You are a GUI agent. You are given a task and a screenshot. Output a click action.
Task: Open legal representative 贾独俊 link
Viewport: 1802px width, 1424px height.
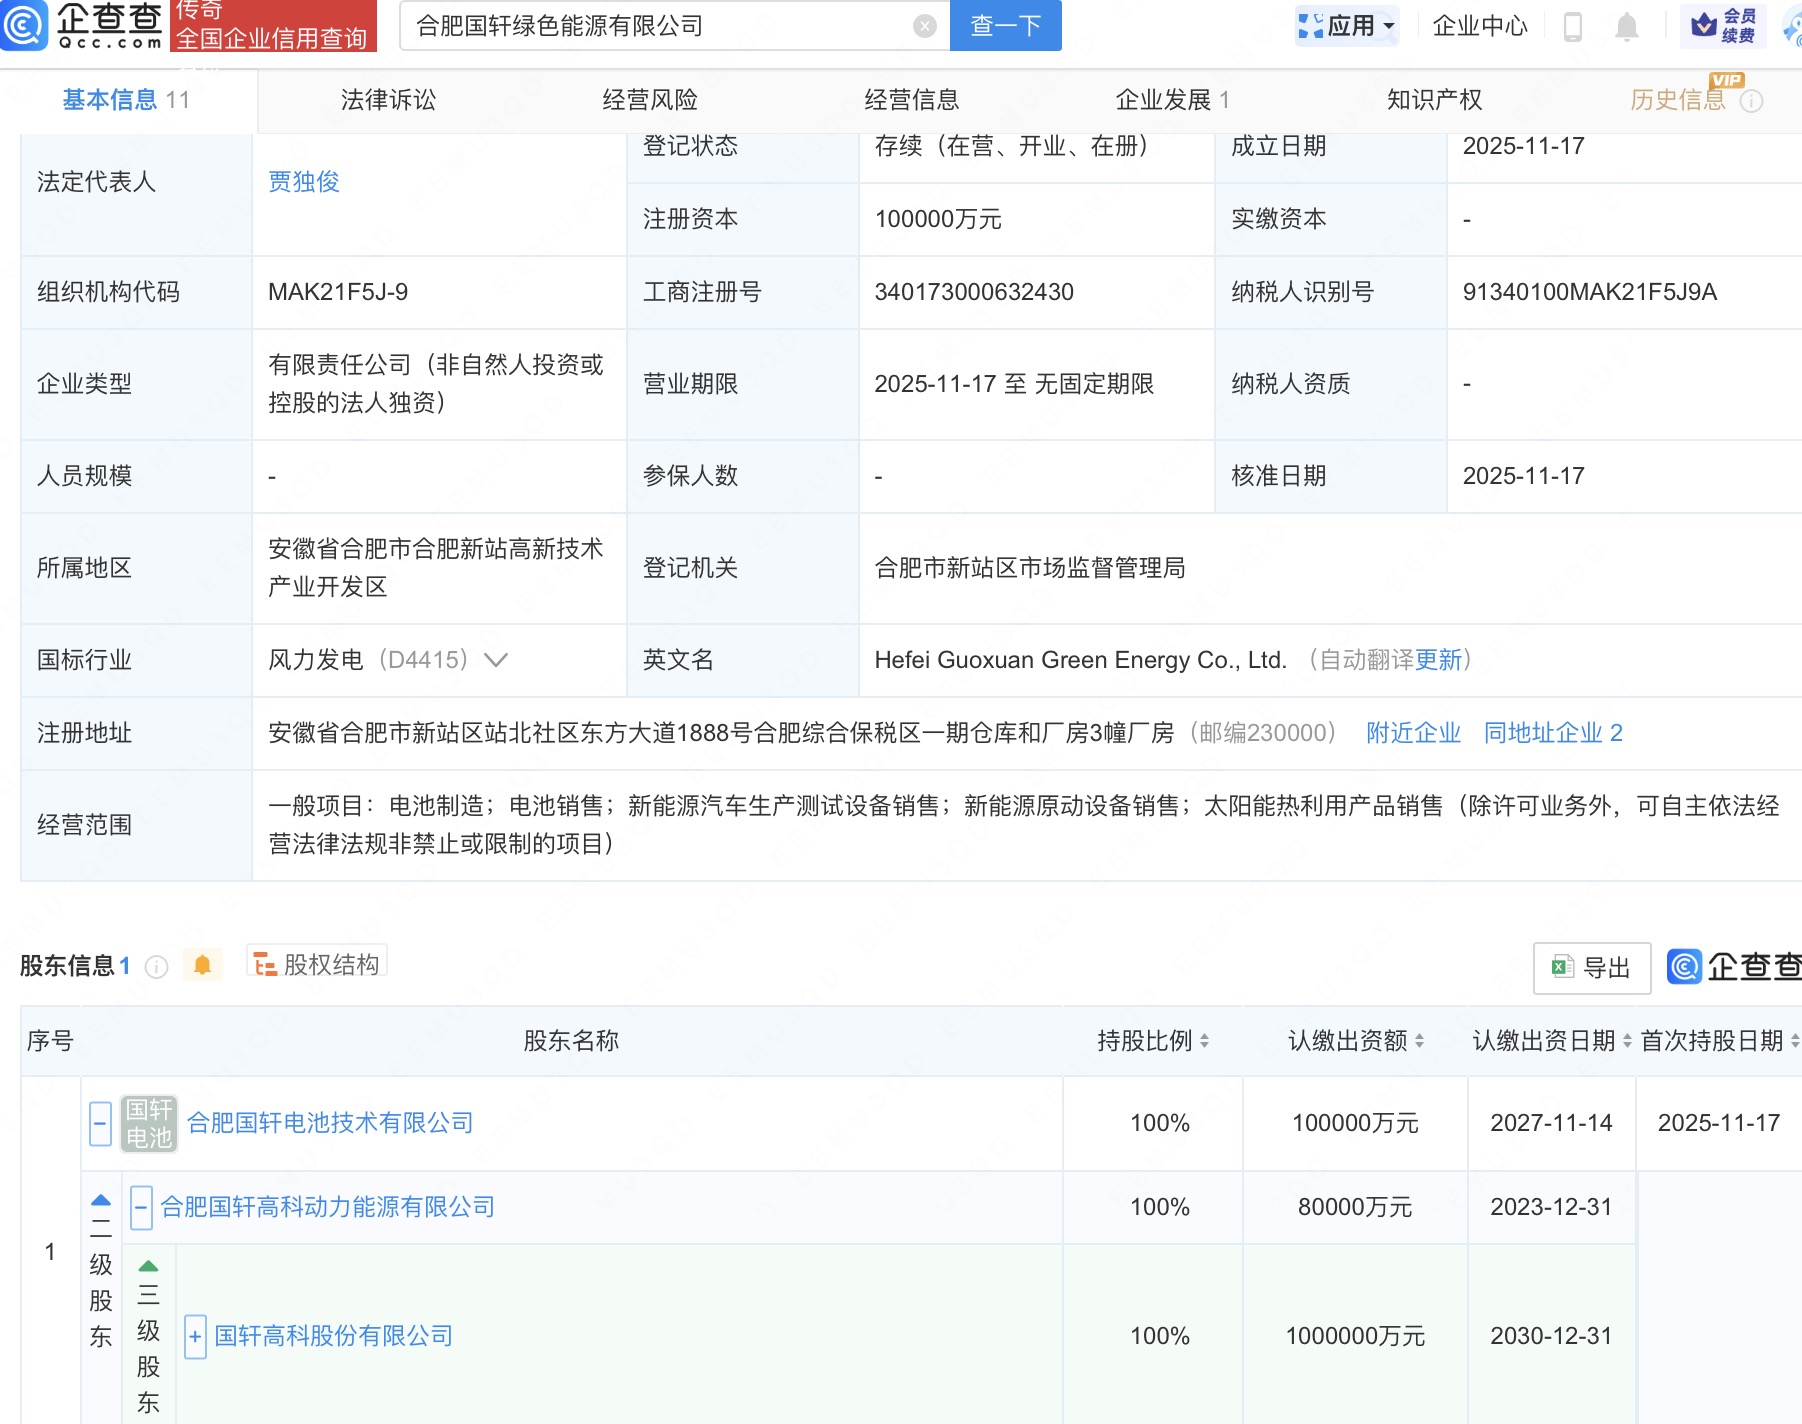coord(304,182)
